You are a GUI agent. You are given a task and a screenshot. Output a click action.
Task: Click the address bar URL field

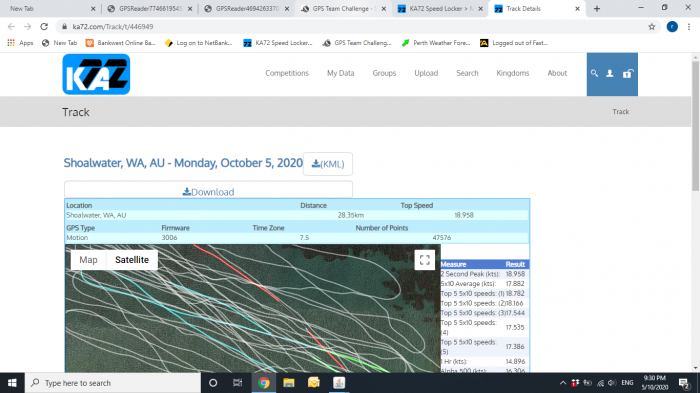pyautogui.click(x=353, y=27)
